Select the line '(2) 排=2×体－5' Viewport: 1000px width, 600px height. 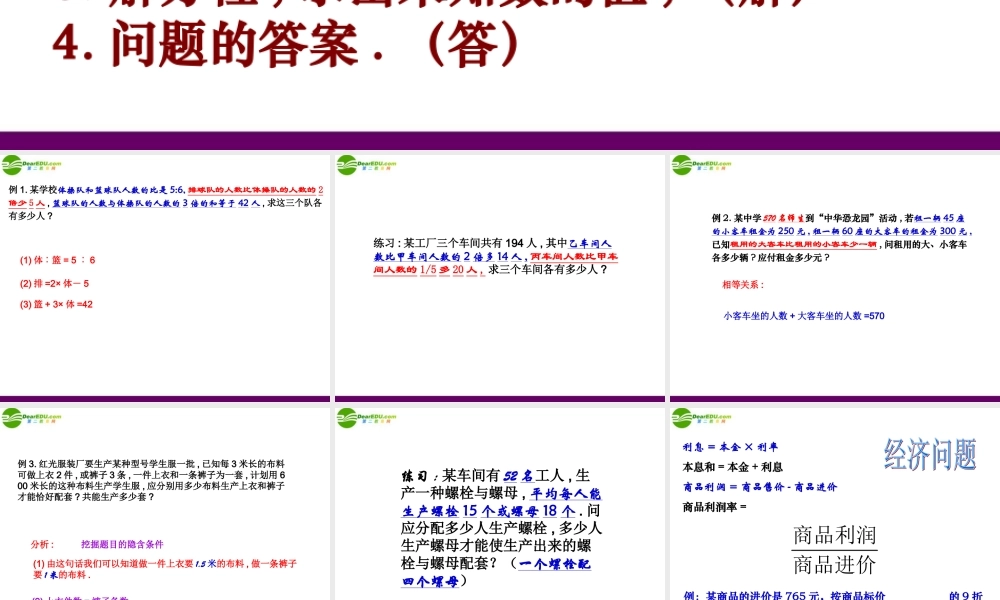tap(54, 283)
